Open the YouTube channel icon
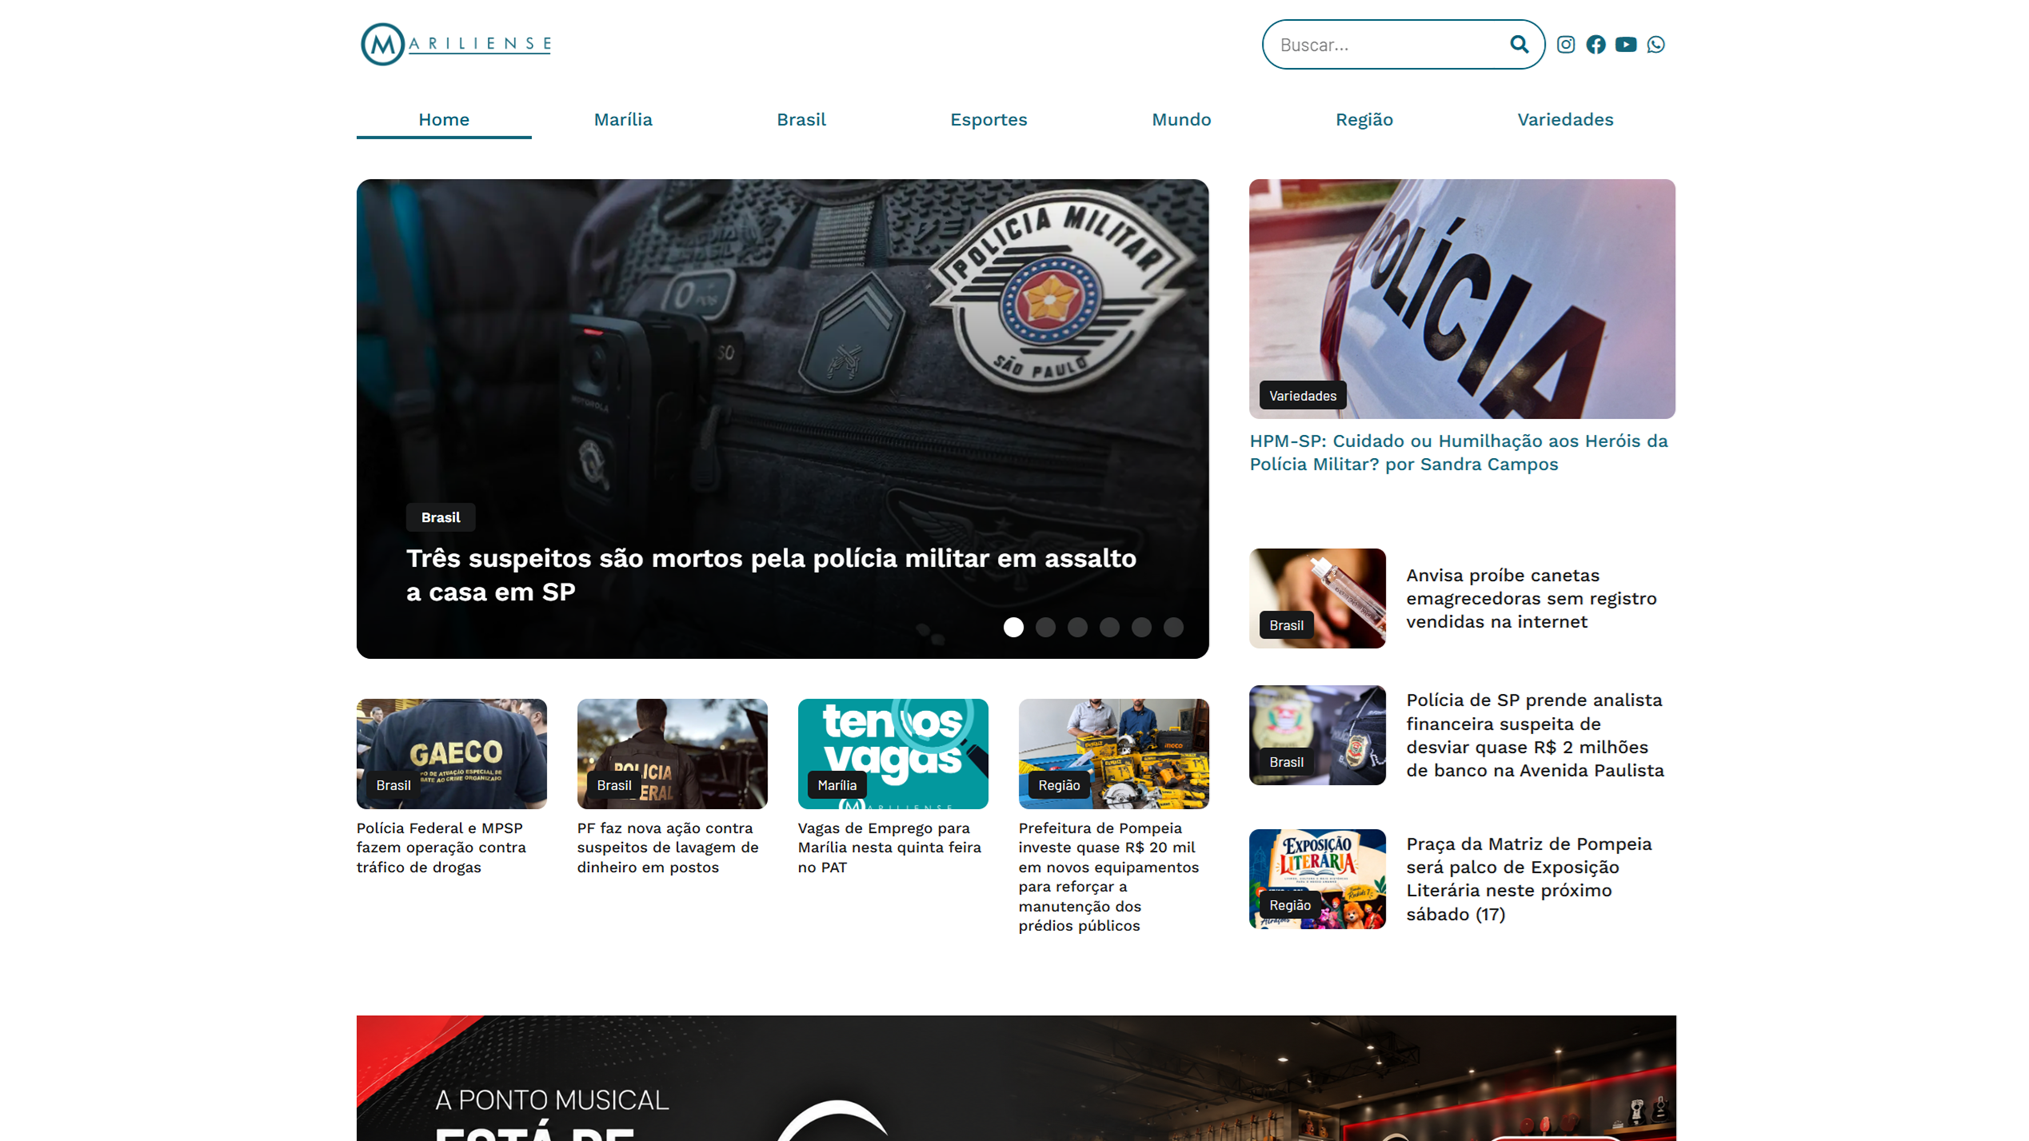 click(x=1625, y=44)
